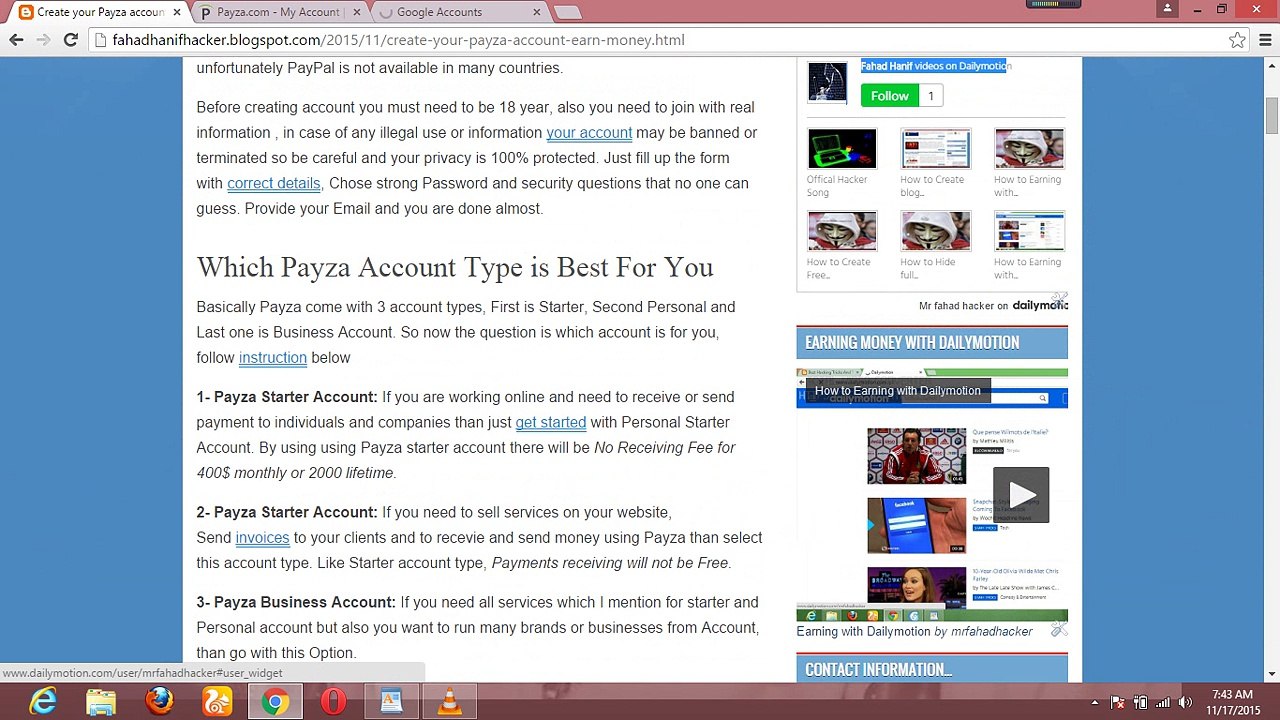Show hidden system tray icons

pos(1095,703)
